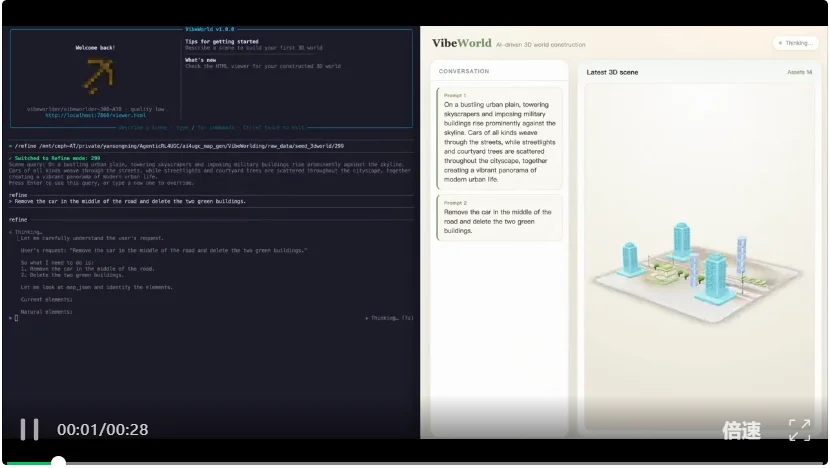Image resolution: width=830 pixels, height=468 pixels.
Task: Click the Latest 3D scene heading
Action: click(612, 72)
